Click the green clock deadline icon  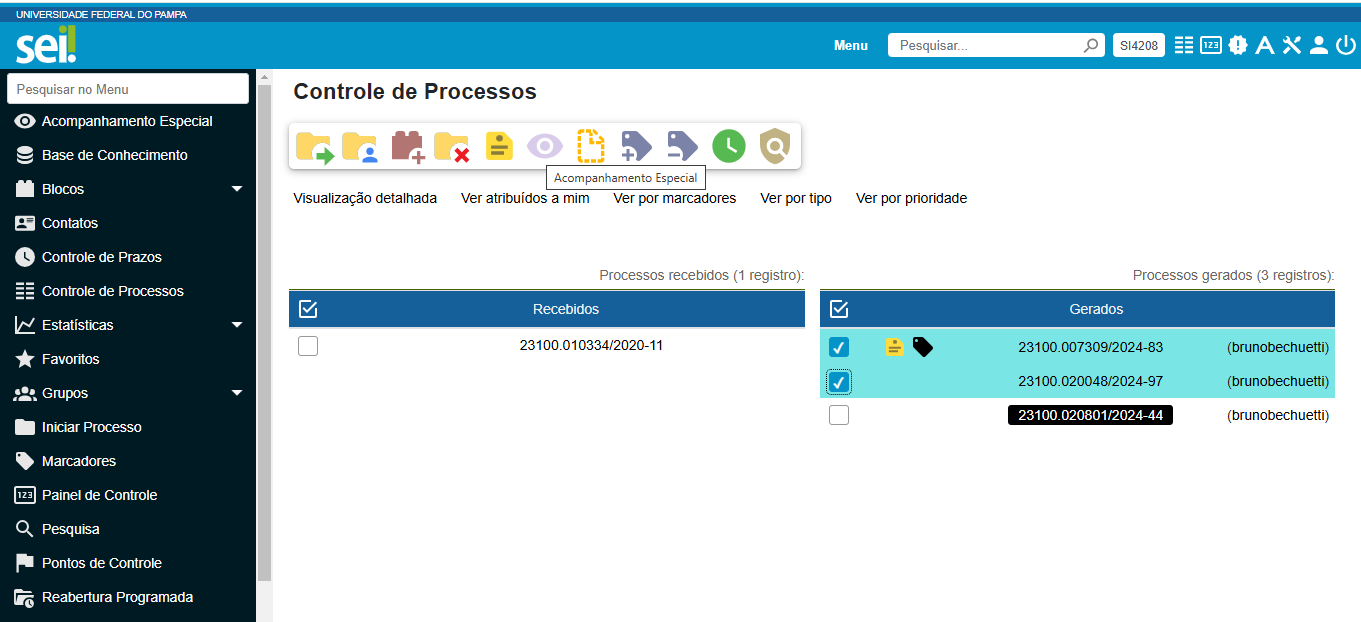(729, 147)
